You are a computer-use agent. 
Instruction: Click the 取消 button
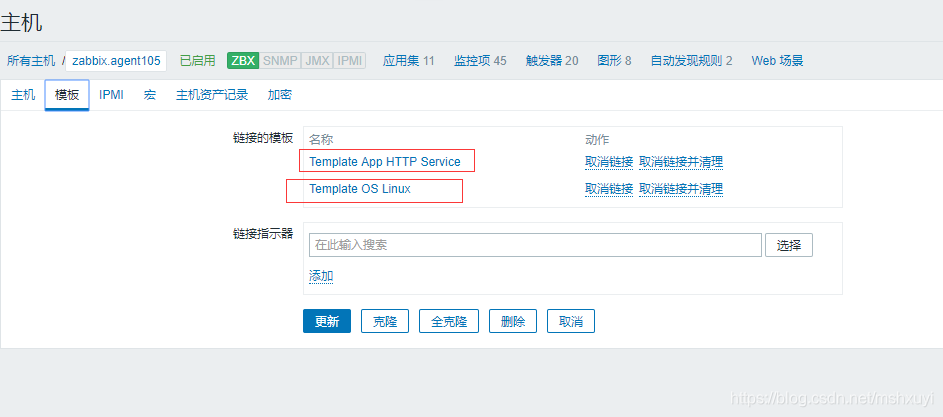pos(571,321)
